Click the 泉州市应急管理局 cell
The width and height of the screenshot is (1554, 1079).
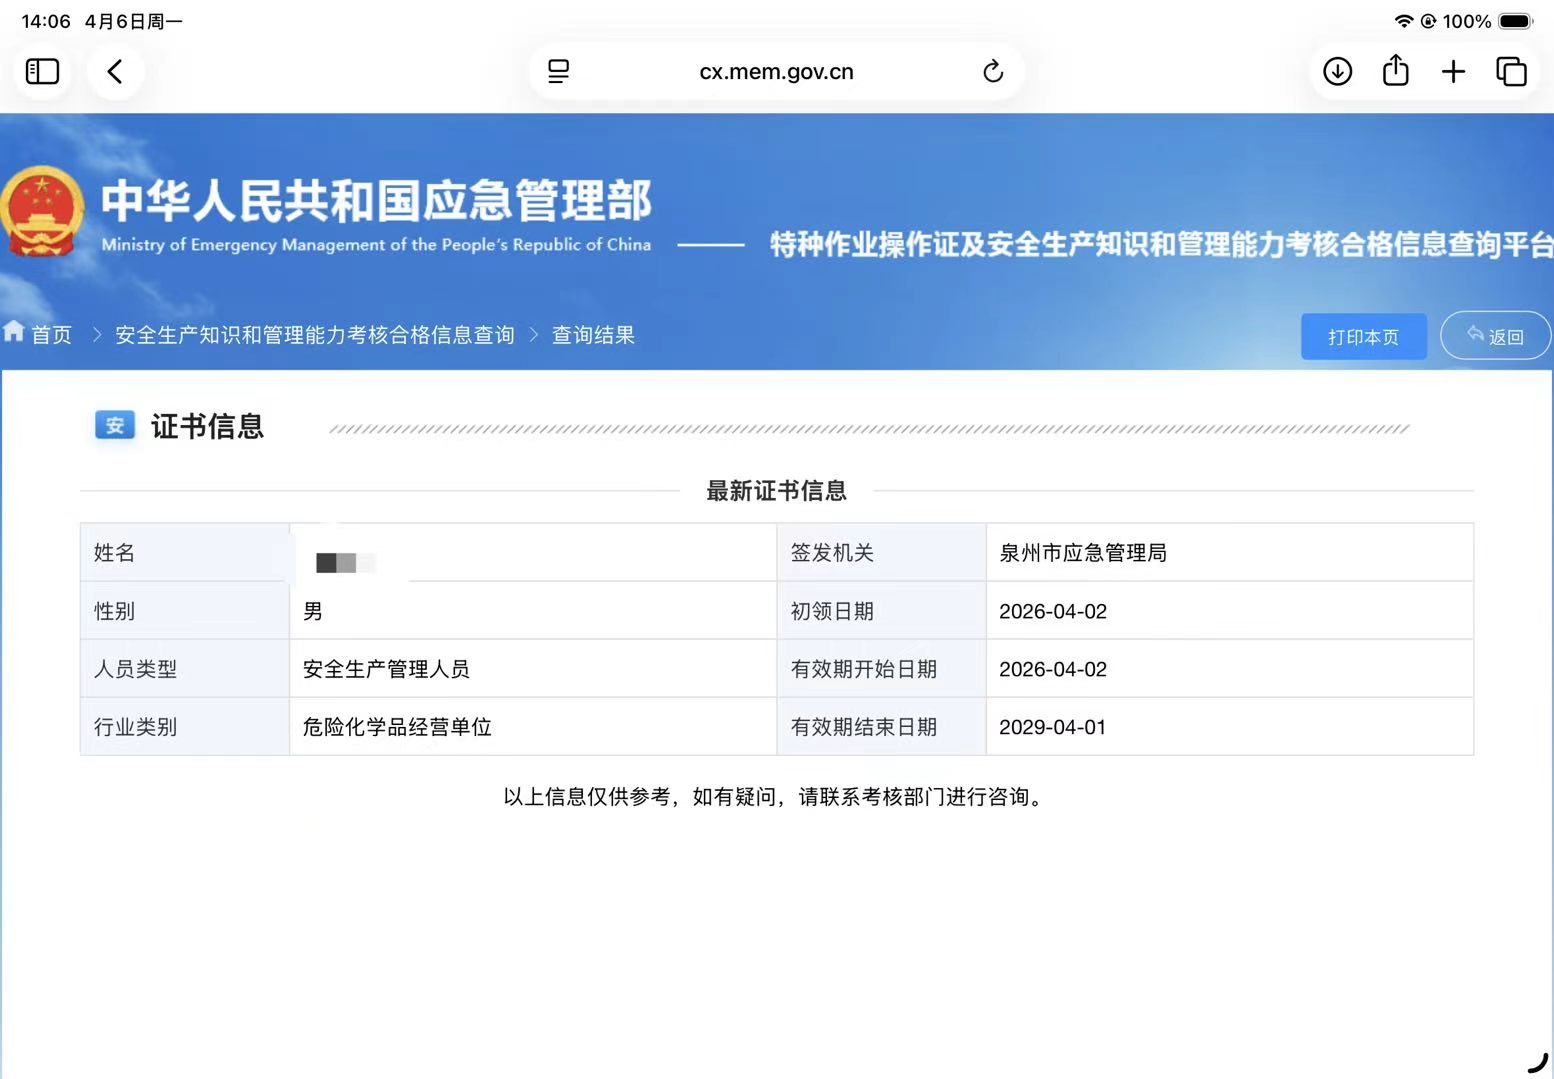1083,553
